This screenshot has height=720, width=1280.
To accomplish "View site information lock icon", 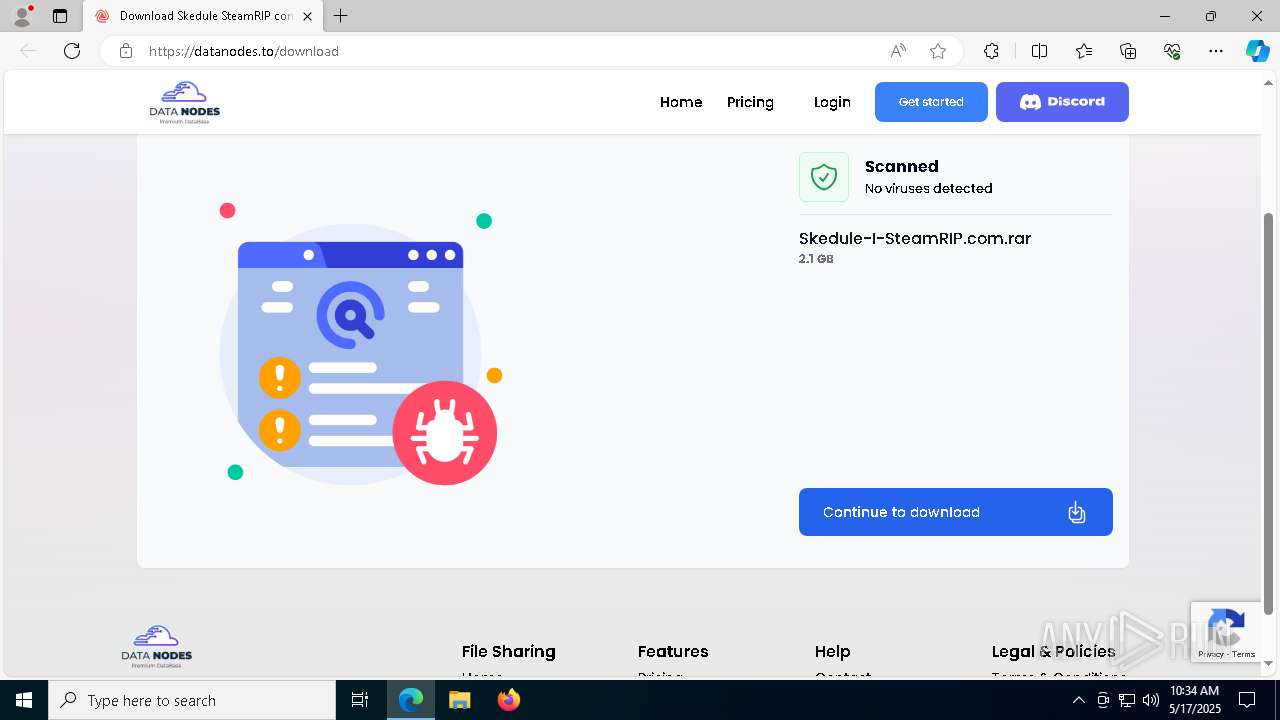I will pos(126,51).
